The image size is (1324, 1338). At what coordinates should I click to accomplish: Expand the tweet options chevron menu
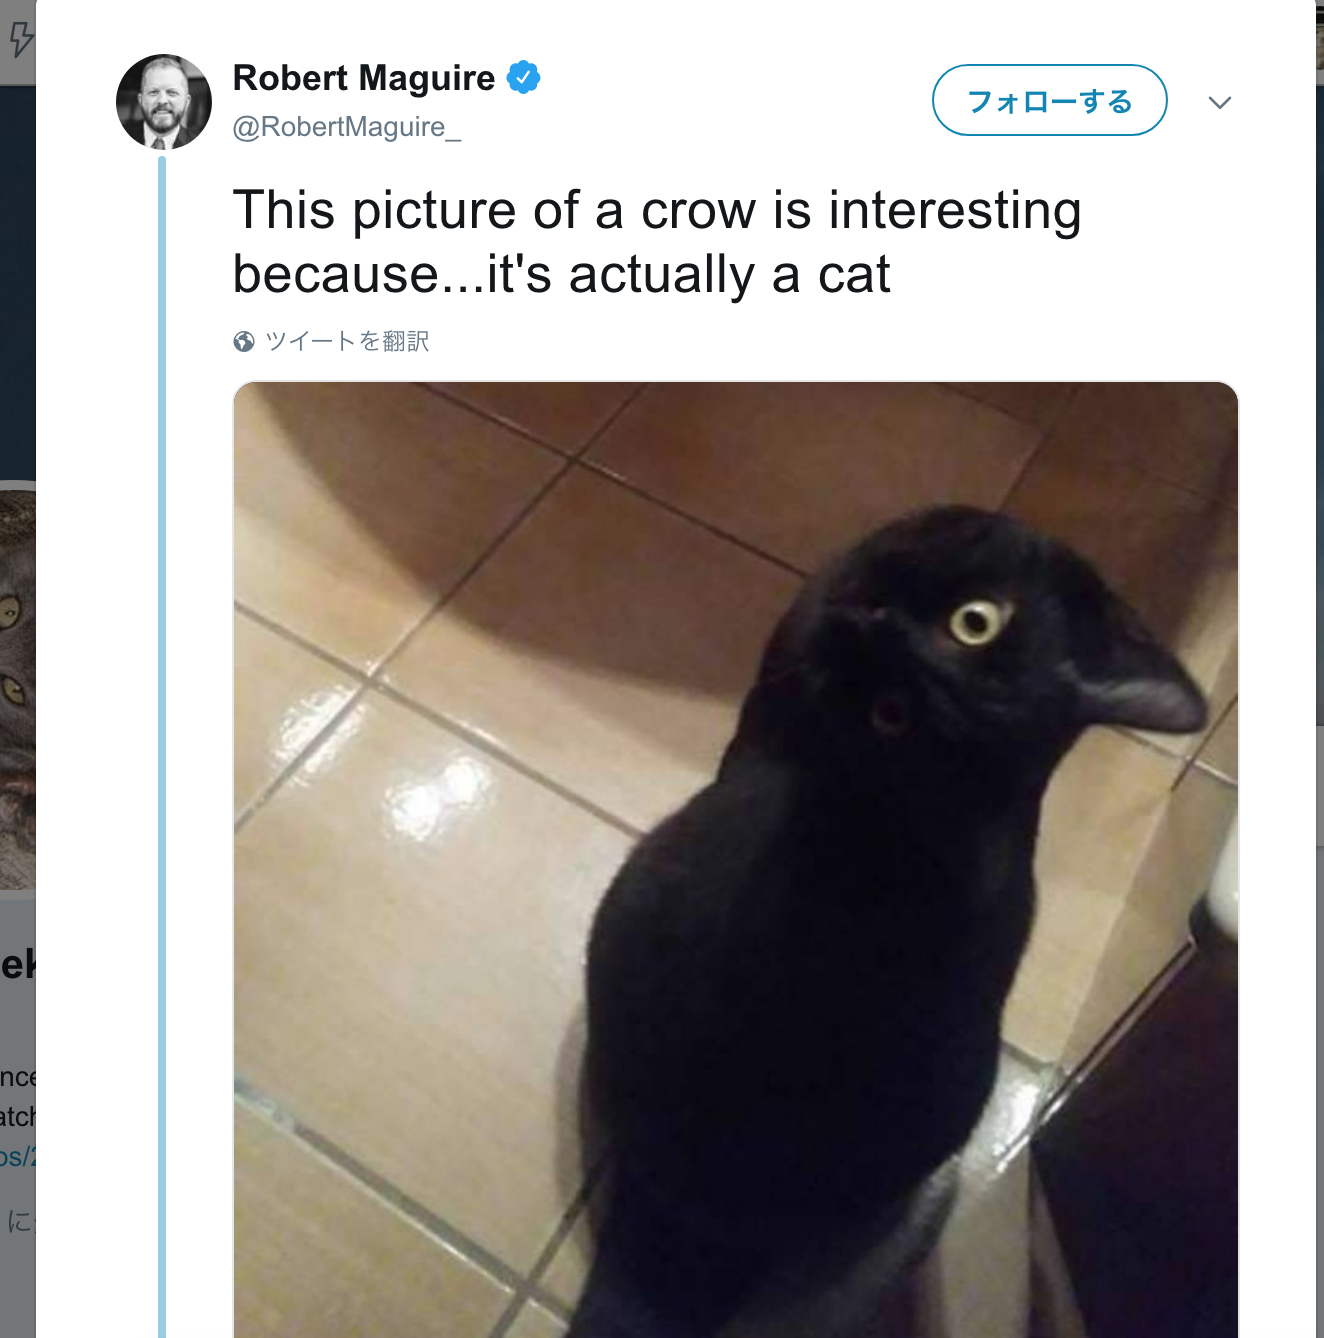[x=1219, y=102]
